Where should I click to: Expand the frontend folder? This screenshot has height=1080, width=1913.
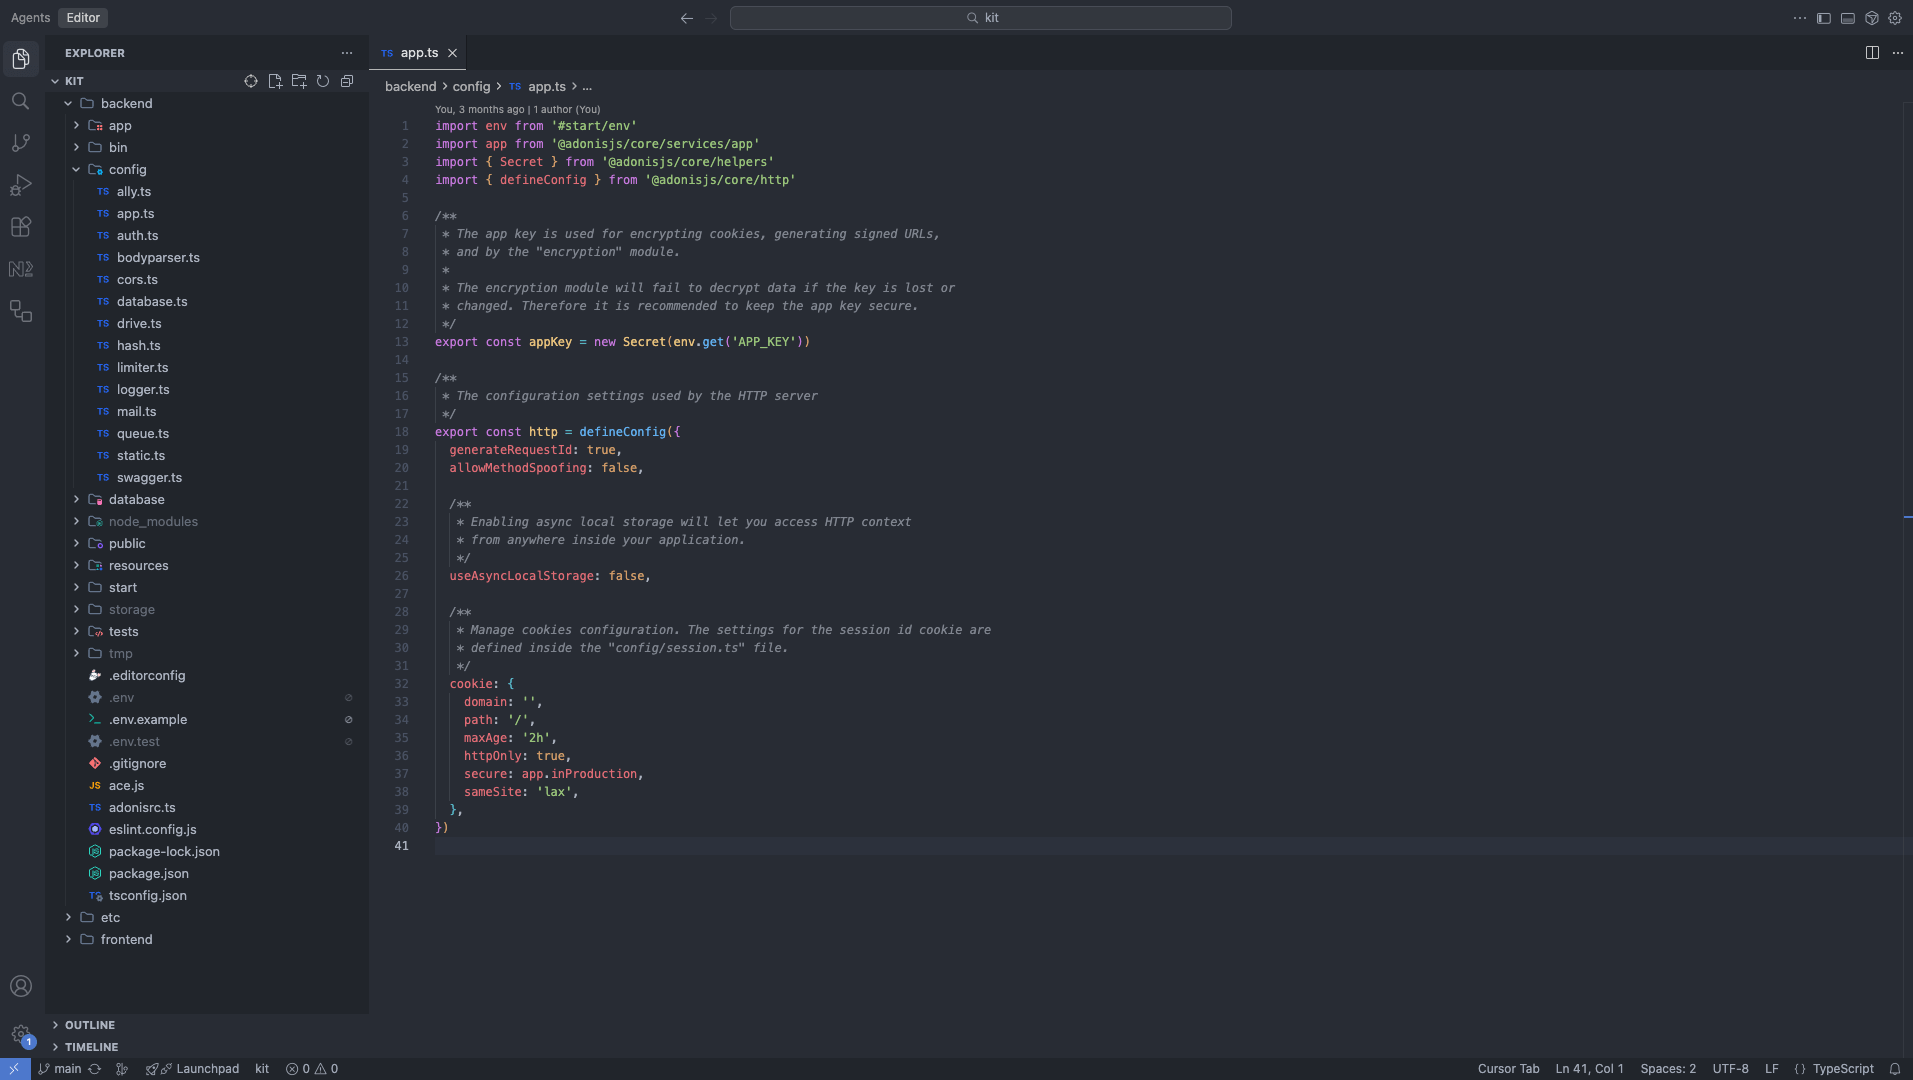[x=126, y=939]
